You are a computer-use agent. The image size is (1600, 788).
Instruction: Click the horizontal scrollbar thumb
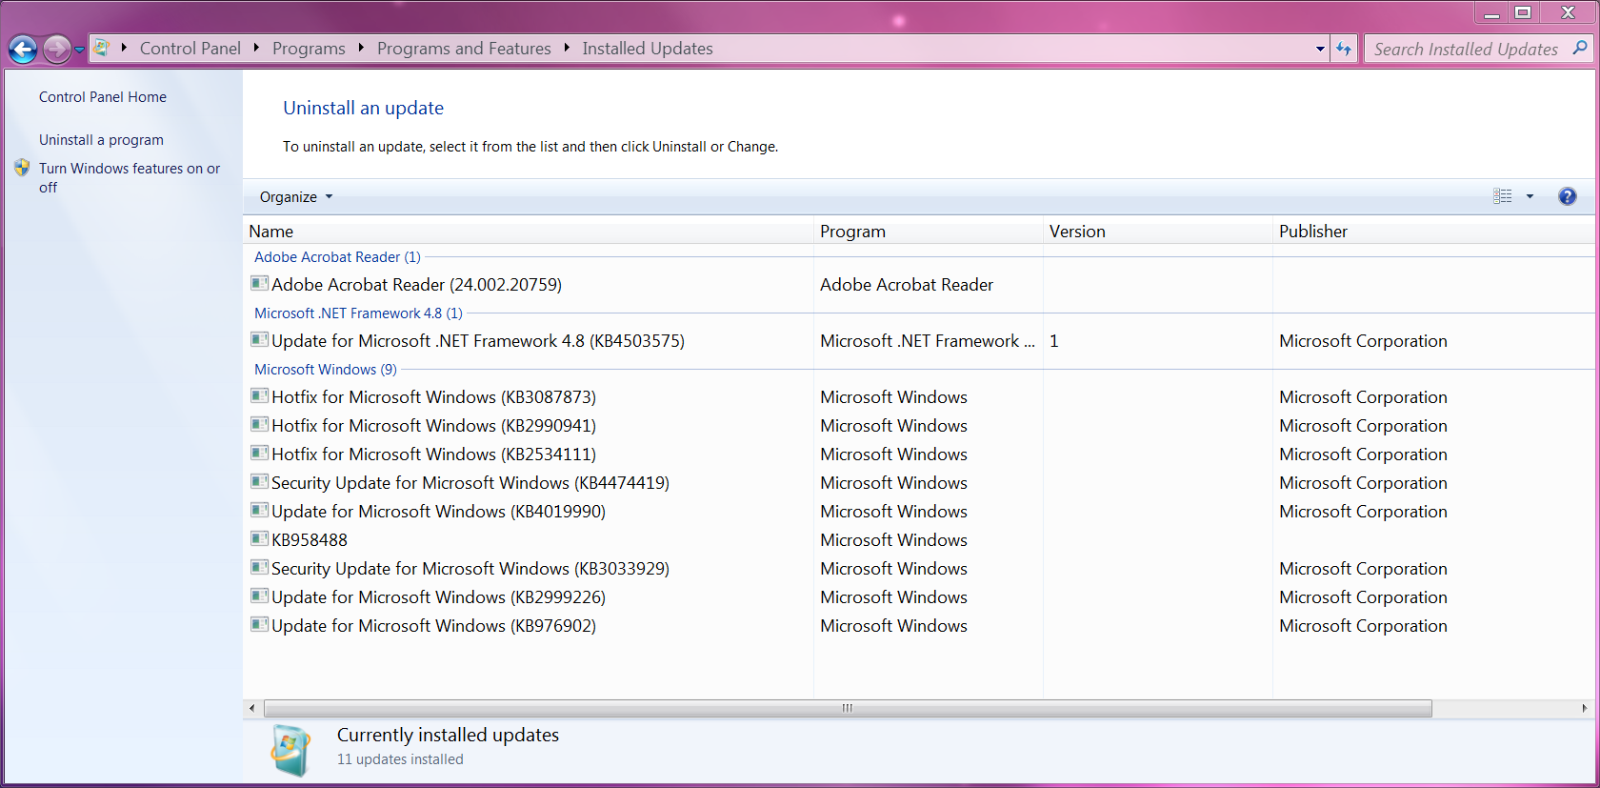[847, 708]
